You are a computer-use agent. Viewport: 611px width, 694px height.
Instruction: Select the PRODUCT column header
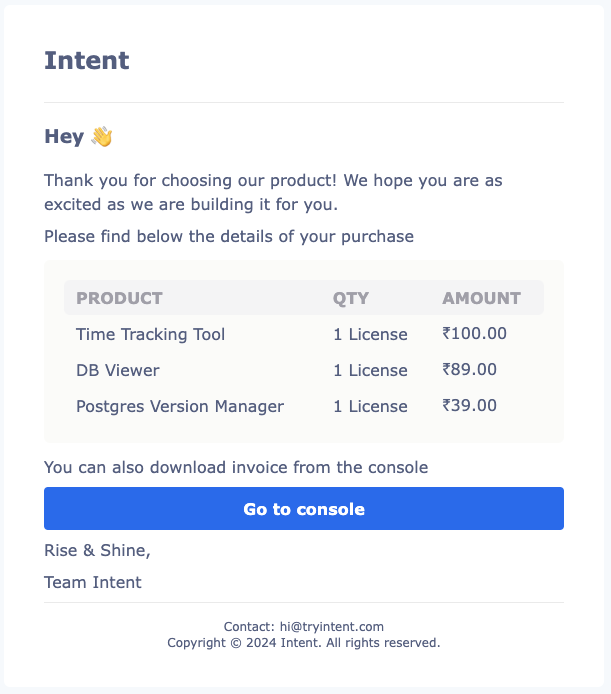point(120,298)
